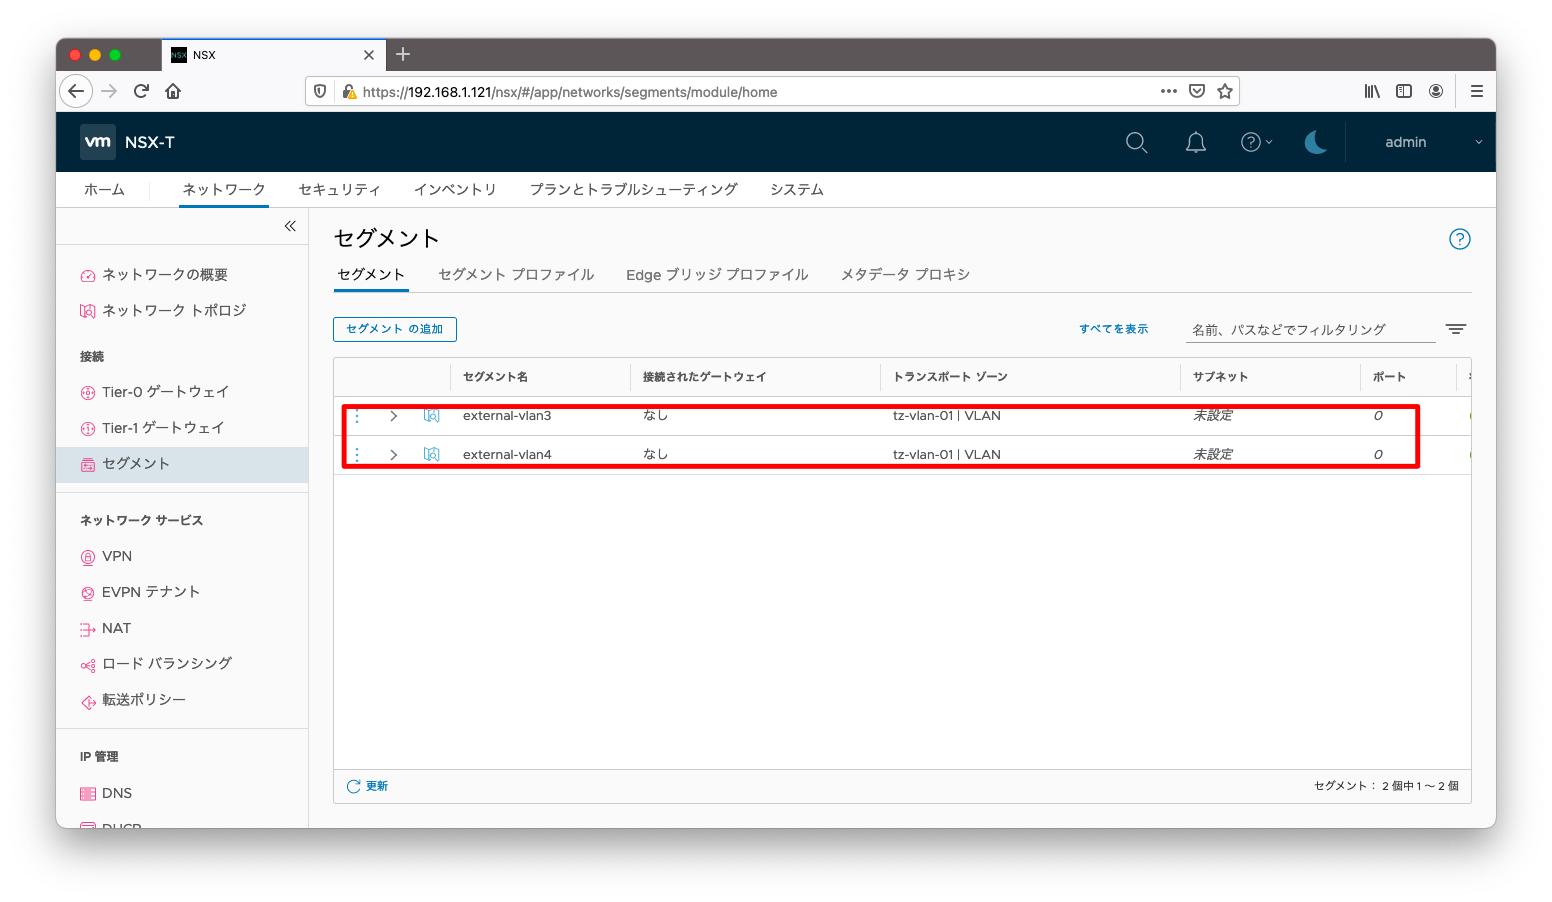Open actions menu for external-vlan4 row
Image resolution: width=1552 pixels, height=902 pixels.
coord(357,454)
